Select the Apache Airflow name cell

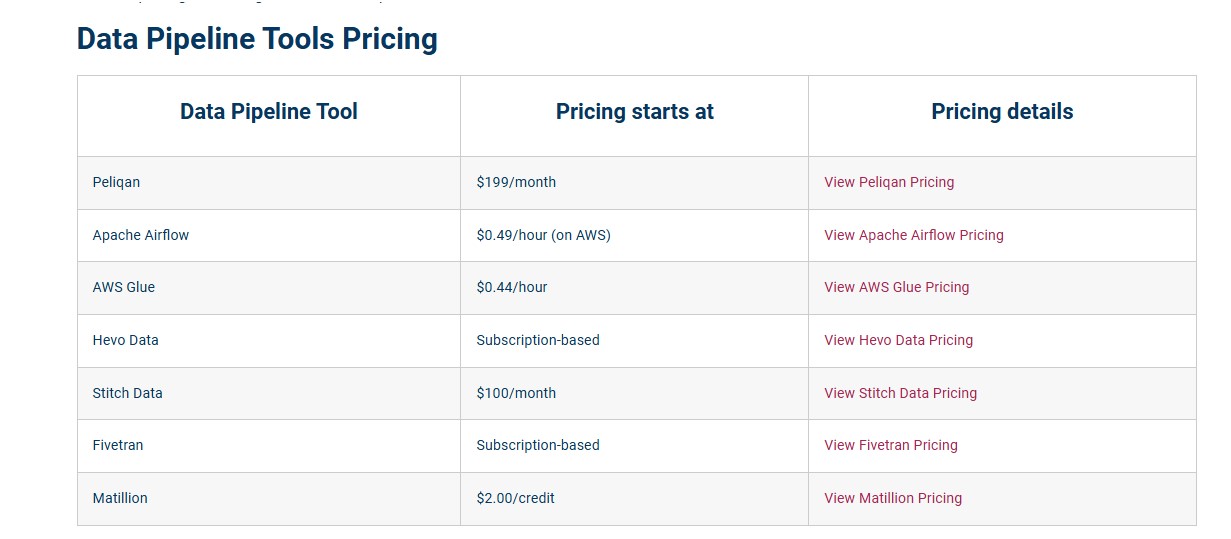tap(269, 235)
